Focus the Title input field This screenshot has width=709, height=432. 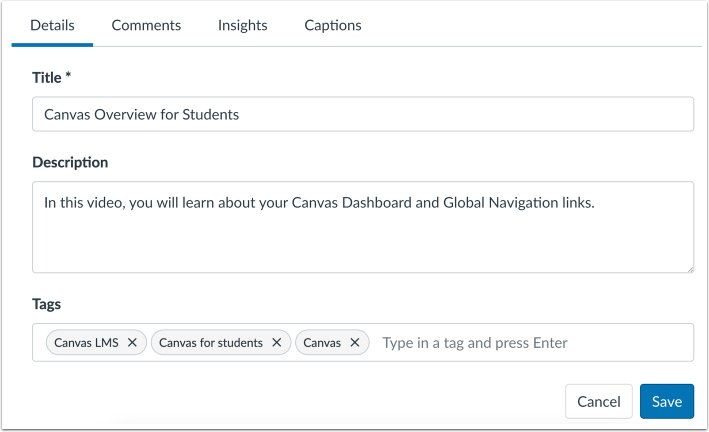tap(362, 114)
